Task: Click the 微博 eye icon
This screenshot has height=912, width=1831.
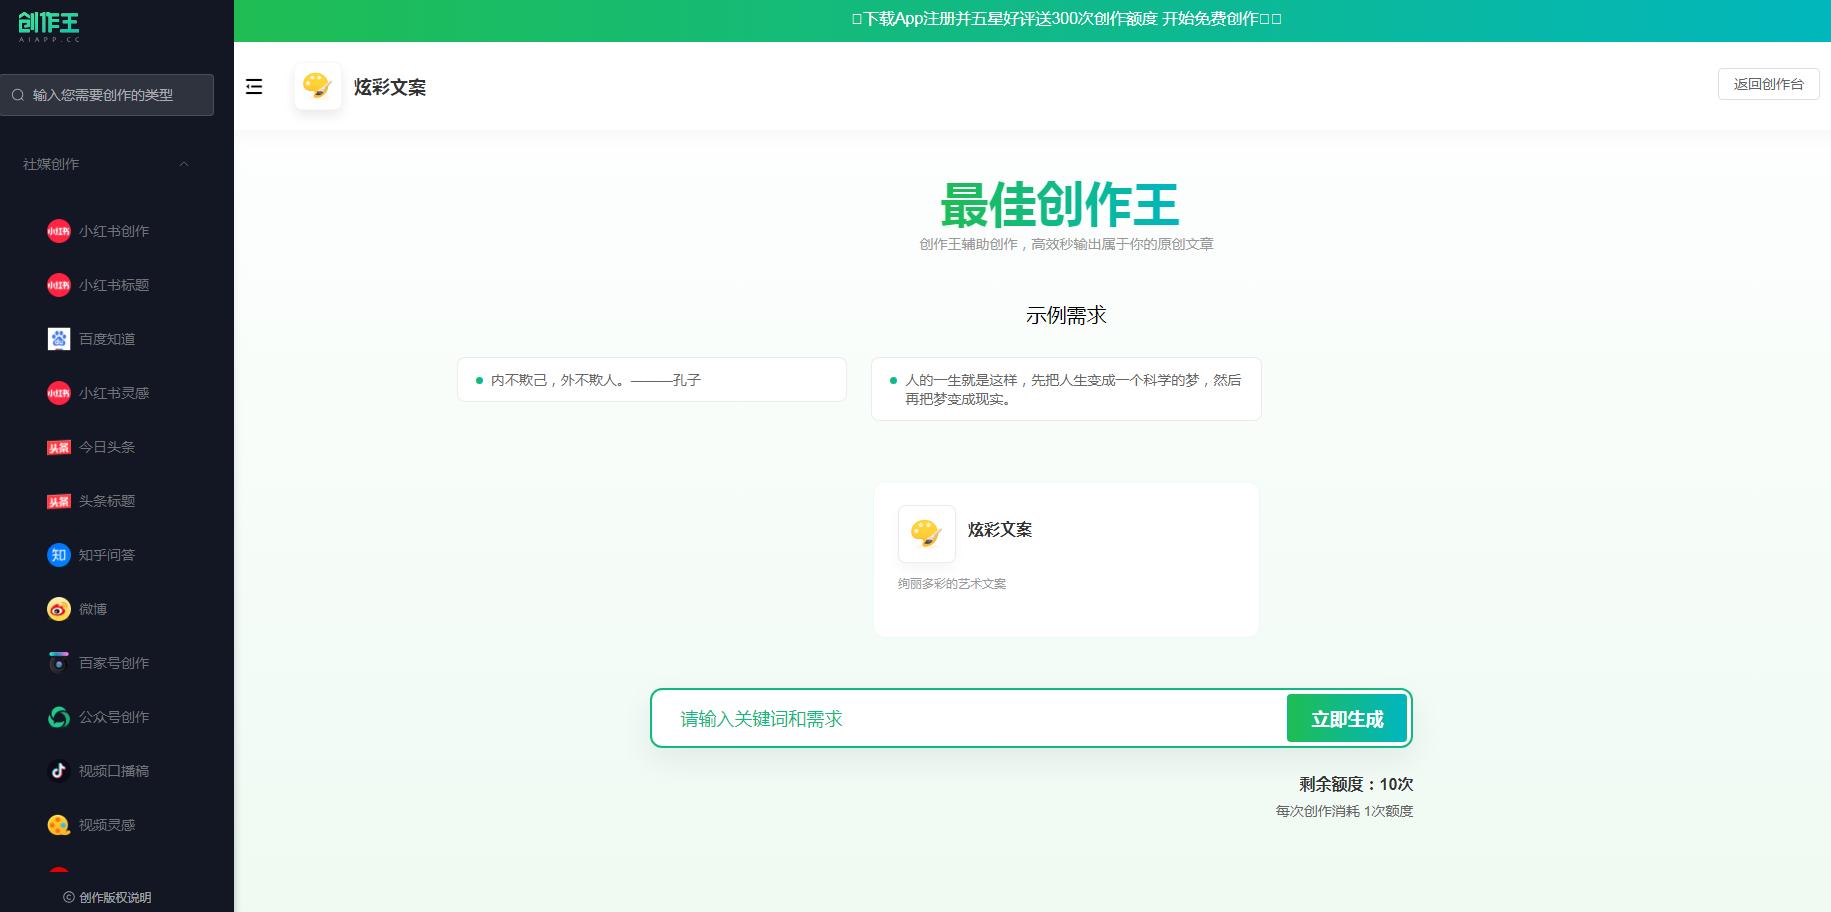Action: tap(59, 609)
